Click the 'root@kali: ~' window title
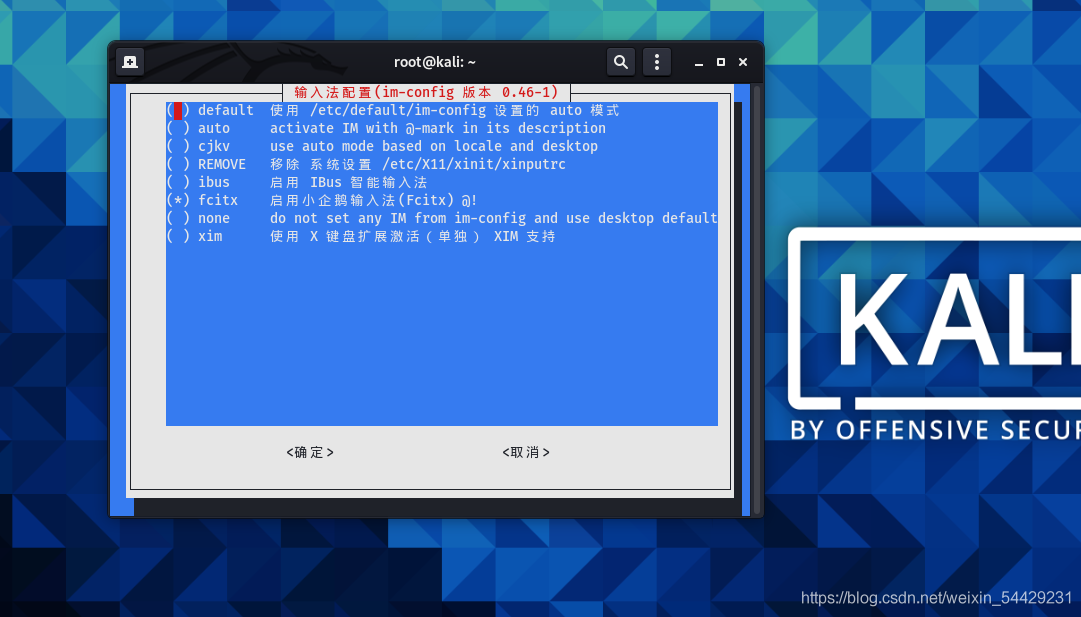Image resolution: width=1081 pixels, height=617 pixels. pyautogui.click(x=435, y=62)
